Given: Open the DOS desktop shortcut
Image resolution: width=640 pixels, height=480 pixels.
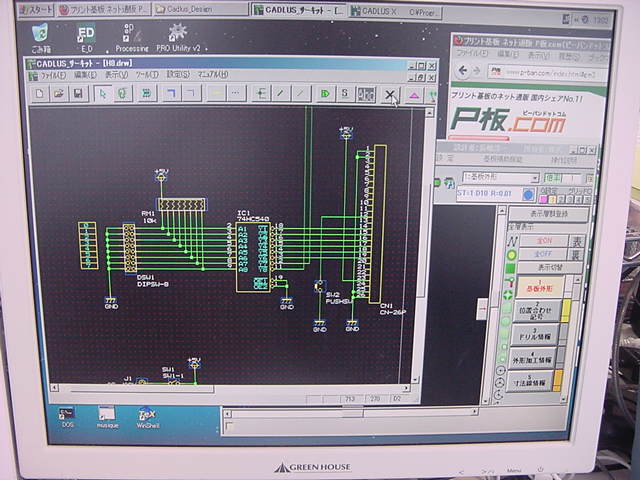Looking at the screenshot, I should [67, 417].
